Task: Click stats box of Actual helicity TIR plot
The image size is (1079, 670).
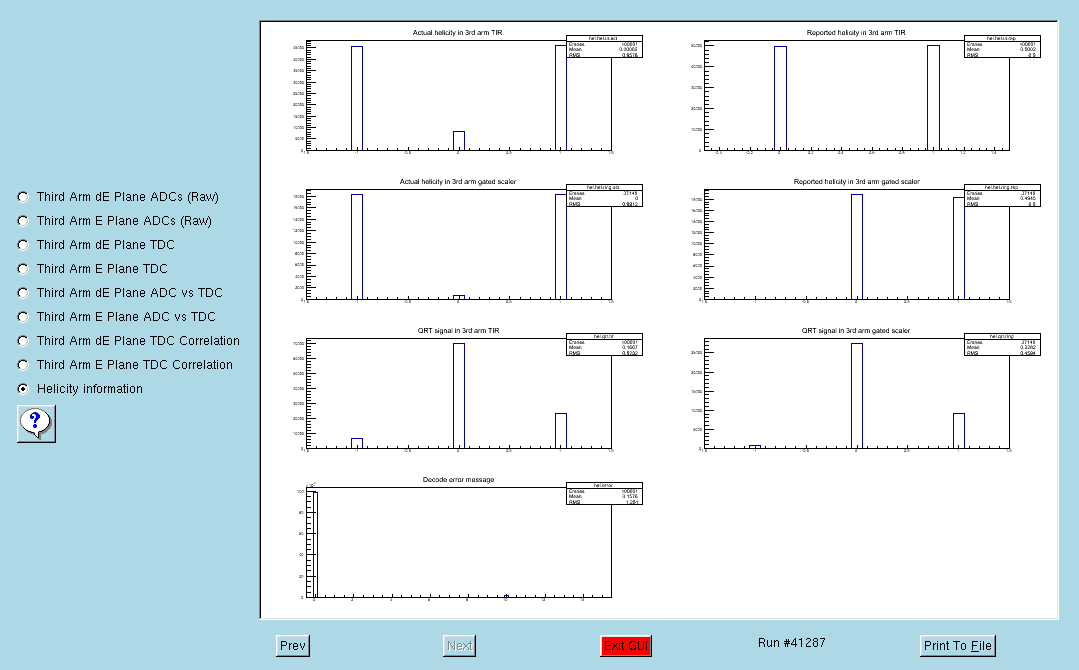Action: [x=604, y=46]
